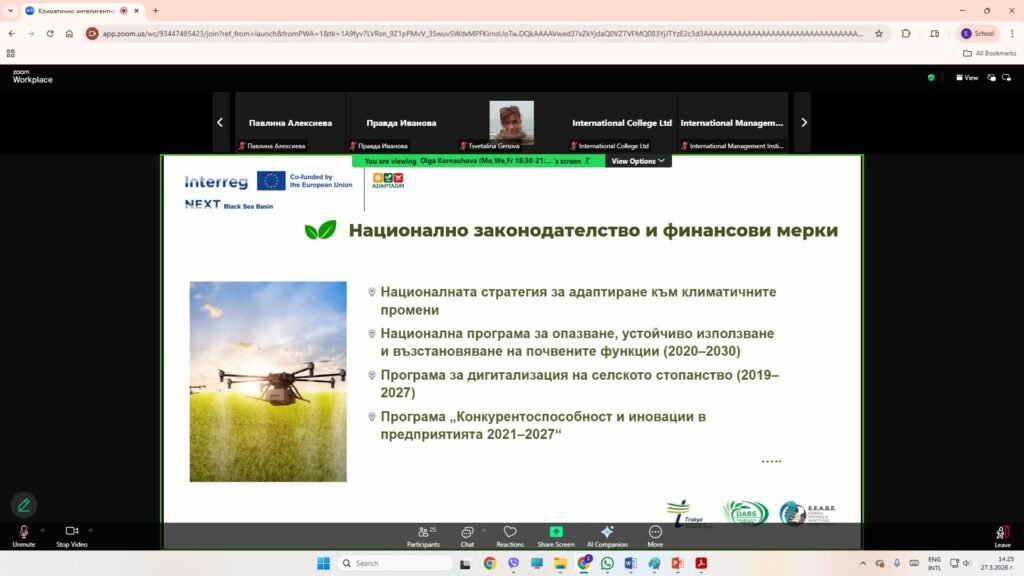Open the Chat panel
1024x576 pixels.
click(x=467, y=532)
